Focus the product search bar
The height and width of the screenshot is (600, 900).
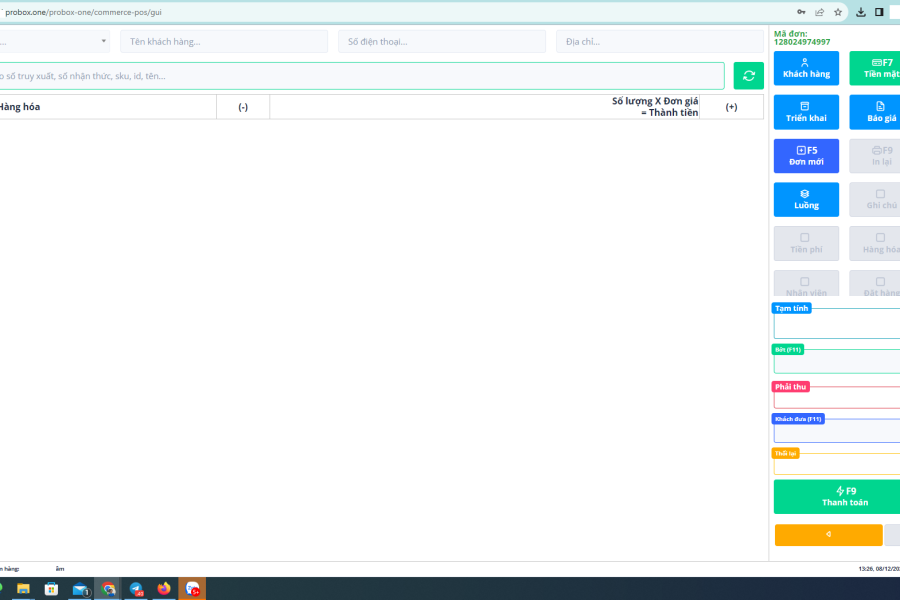360,76
